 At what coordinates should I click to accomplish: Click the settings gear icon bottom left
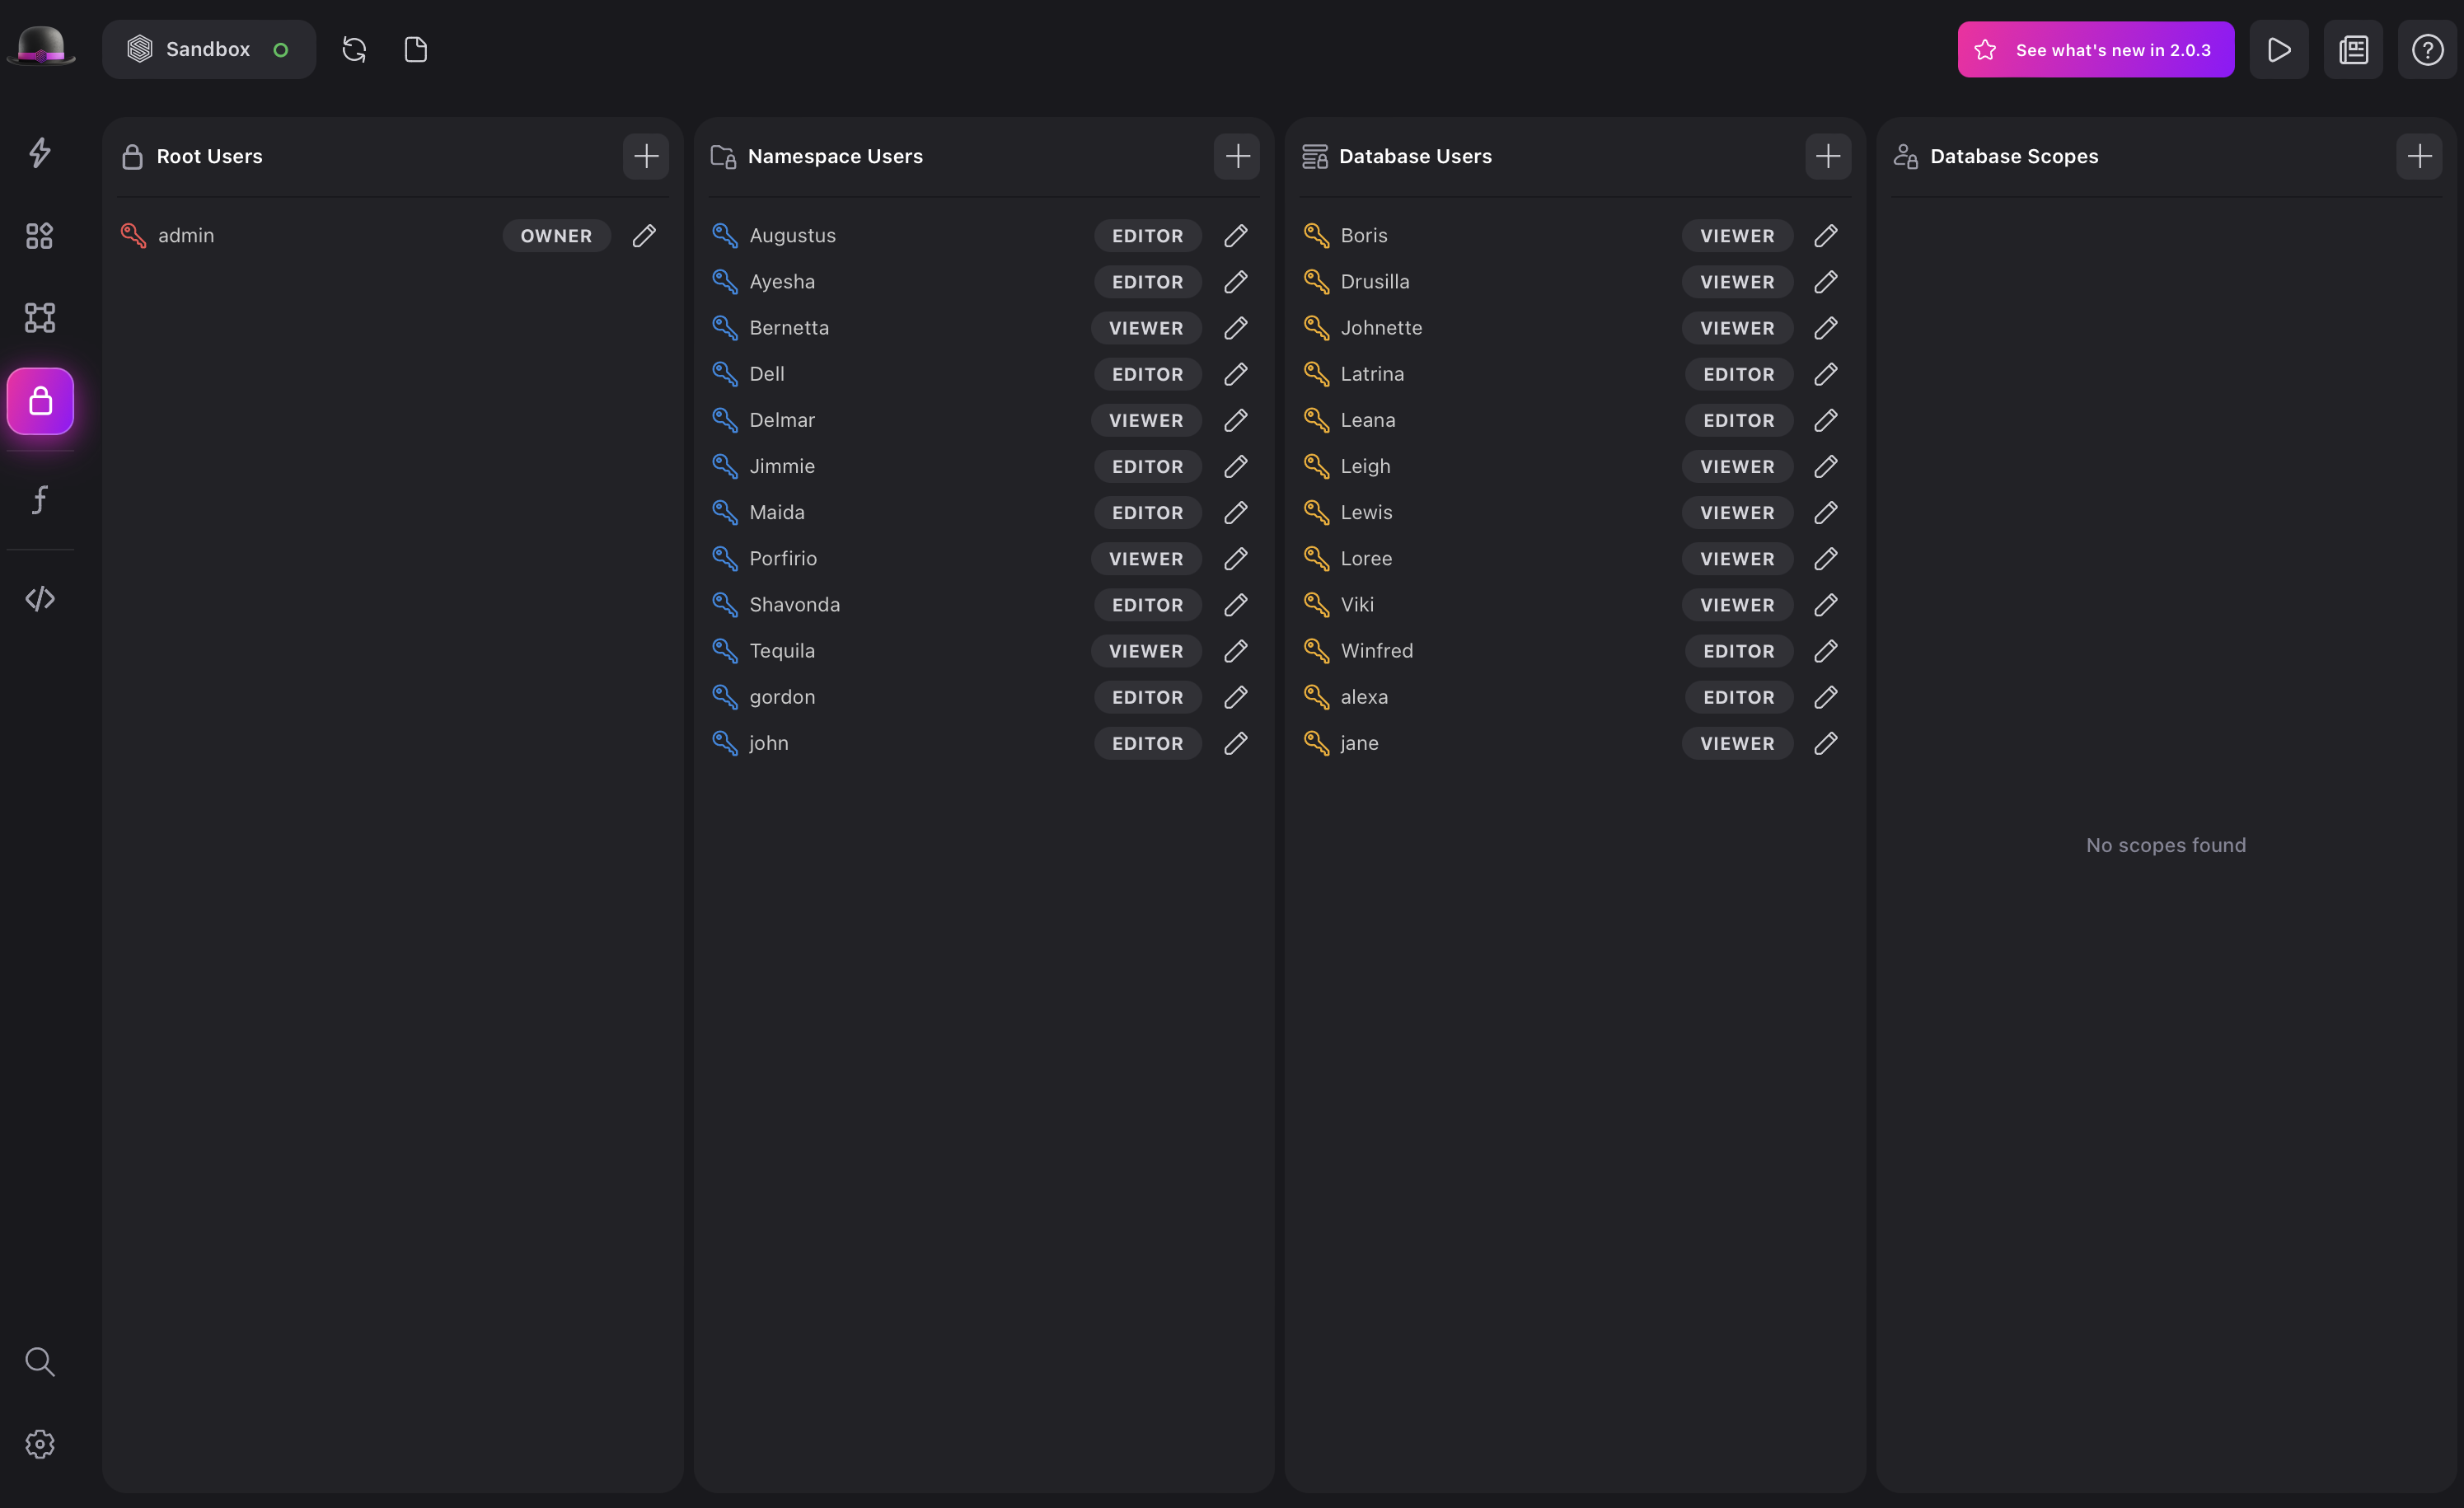click(x=42, y=1443)
